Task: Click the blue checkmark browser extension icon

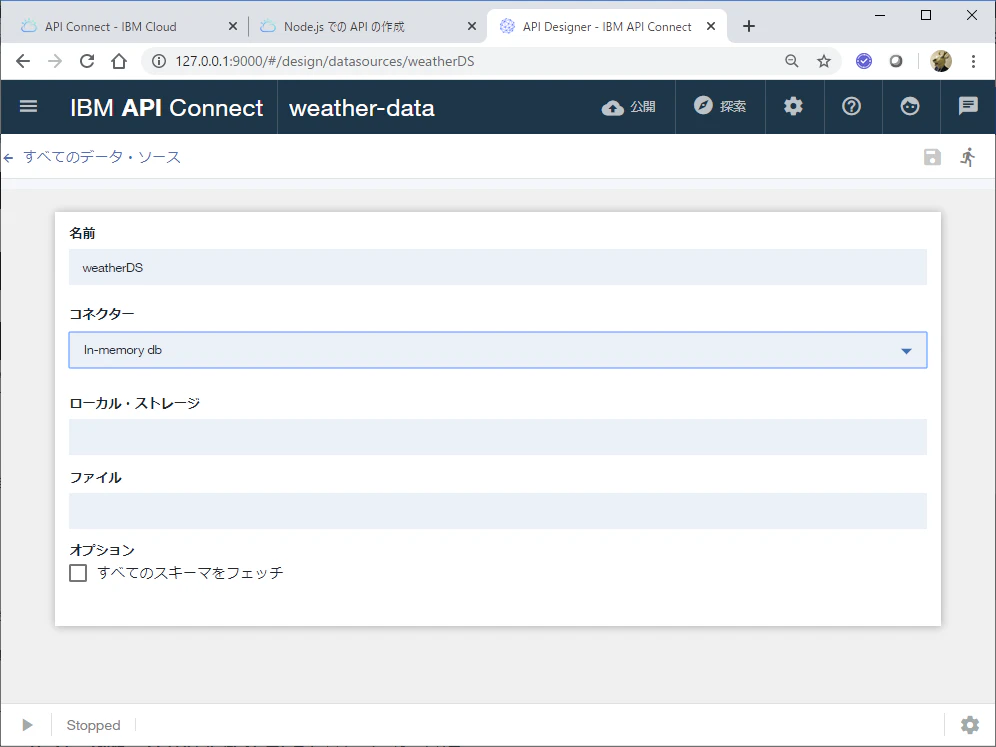Action: click(x=864, y=61)
